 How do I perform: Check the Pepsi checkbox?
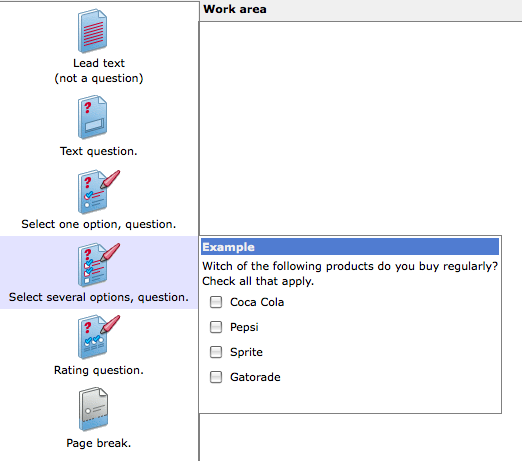tap(216, 327)
